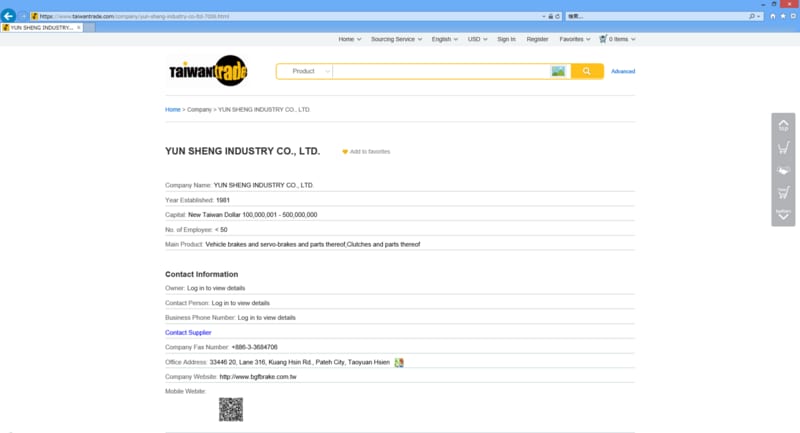This screenshot has height=433, width=800.
Task: Open a new blank browser tab
Action: (x=89, y=28)
